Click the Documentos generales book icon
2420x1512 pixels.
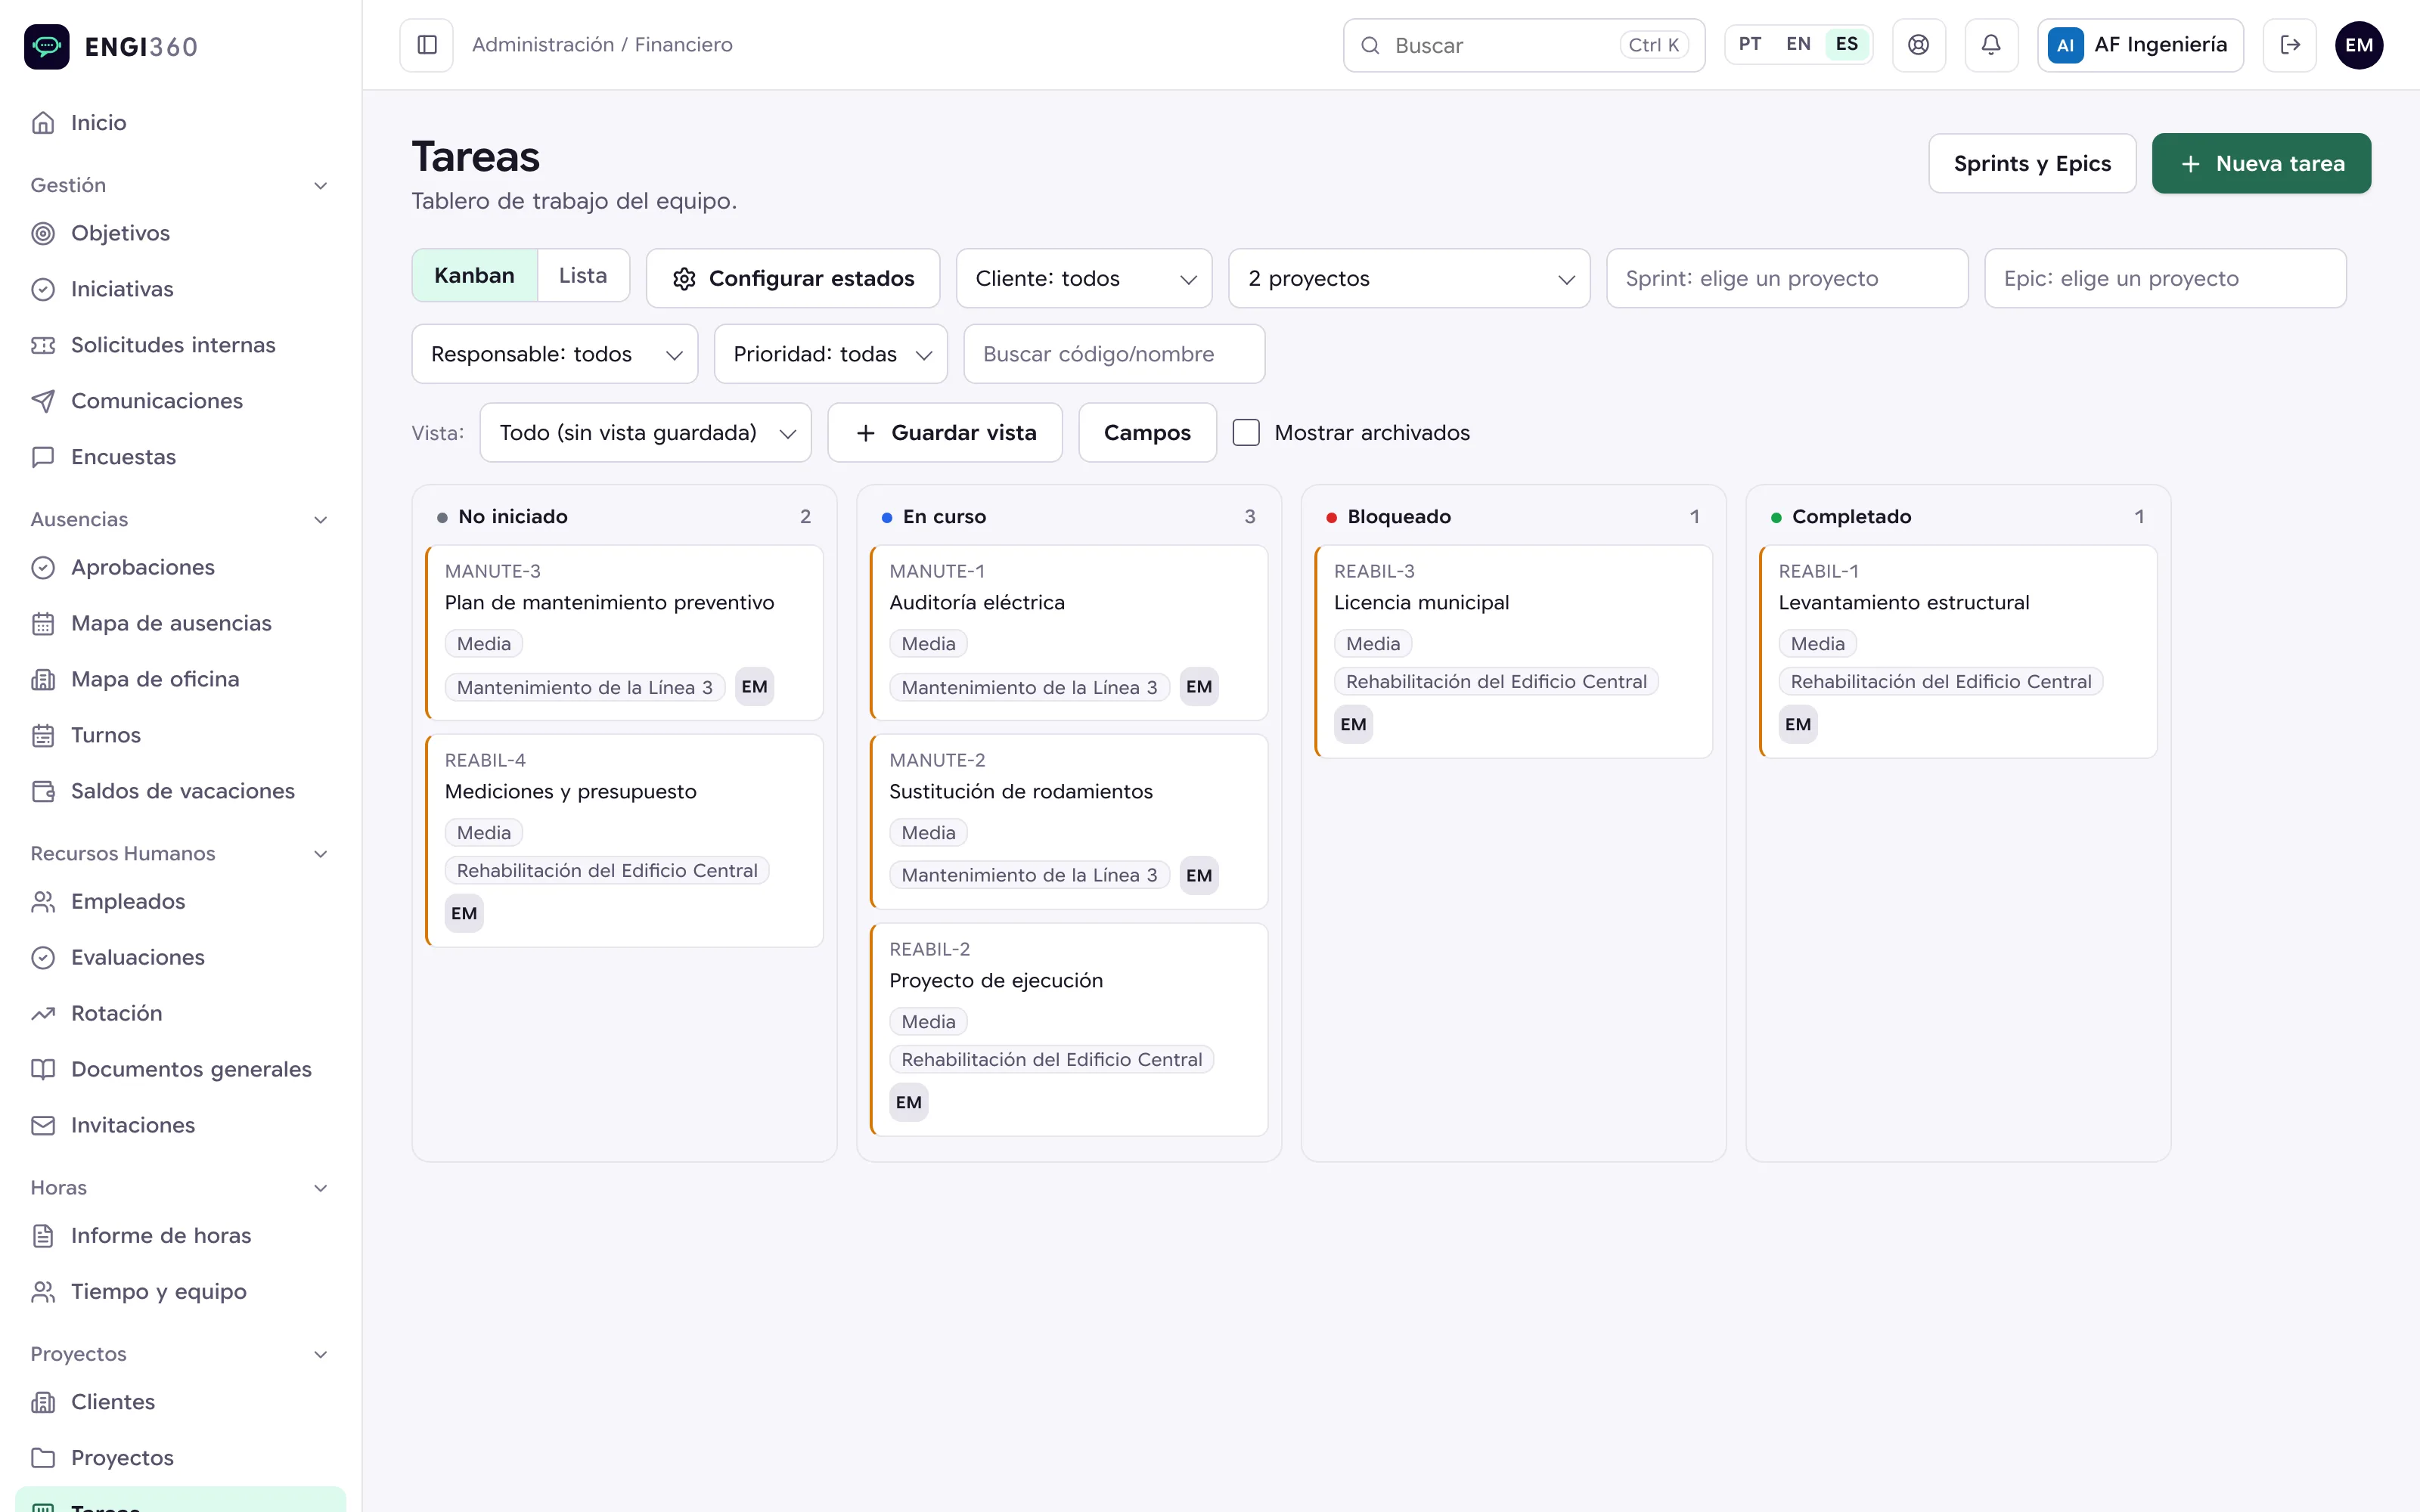pos(43,1069)
